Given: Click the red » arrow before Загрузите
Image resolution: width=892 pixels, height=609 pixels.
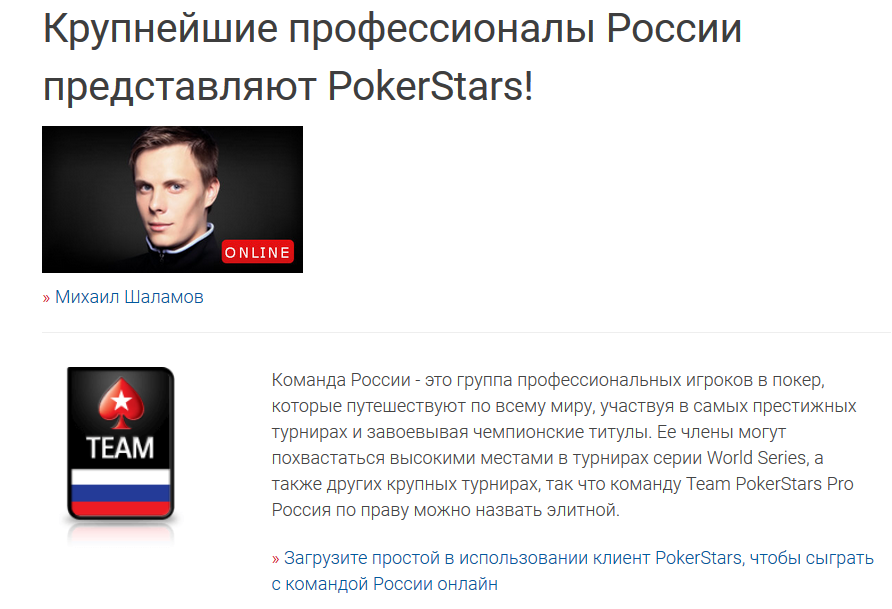Looking at the screenshot, I should click(x=275, y=559).
